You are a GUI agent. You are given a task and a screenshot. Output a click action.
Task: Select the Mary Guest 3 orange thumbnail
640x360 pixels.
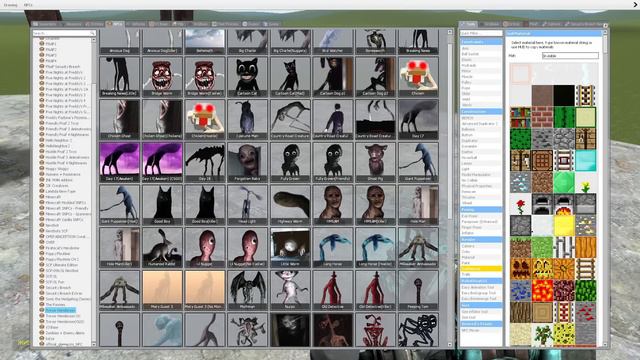click(x=162, y=290)
